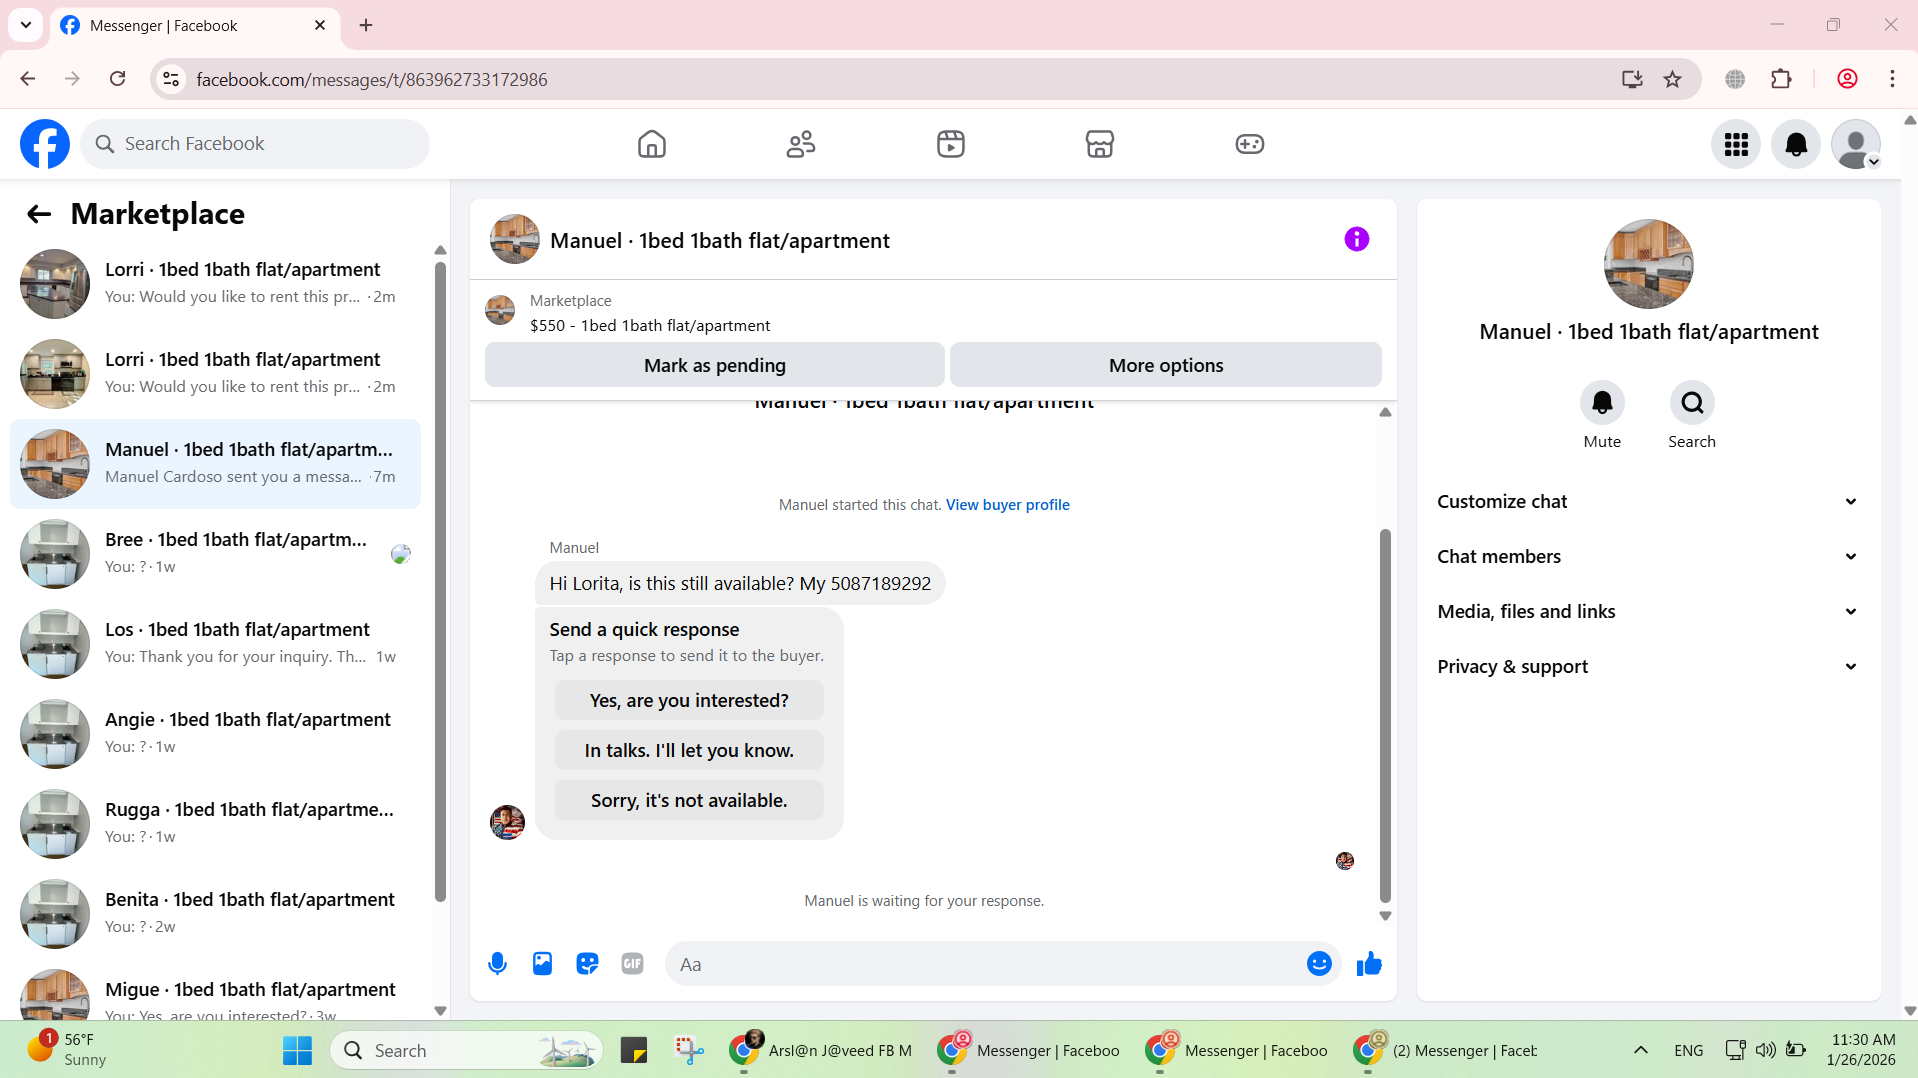
Task: Click the Windows taskbar Search box
Action: click(x=466, y=1051)
